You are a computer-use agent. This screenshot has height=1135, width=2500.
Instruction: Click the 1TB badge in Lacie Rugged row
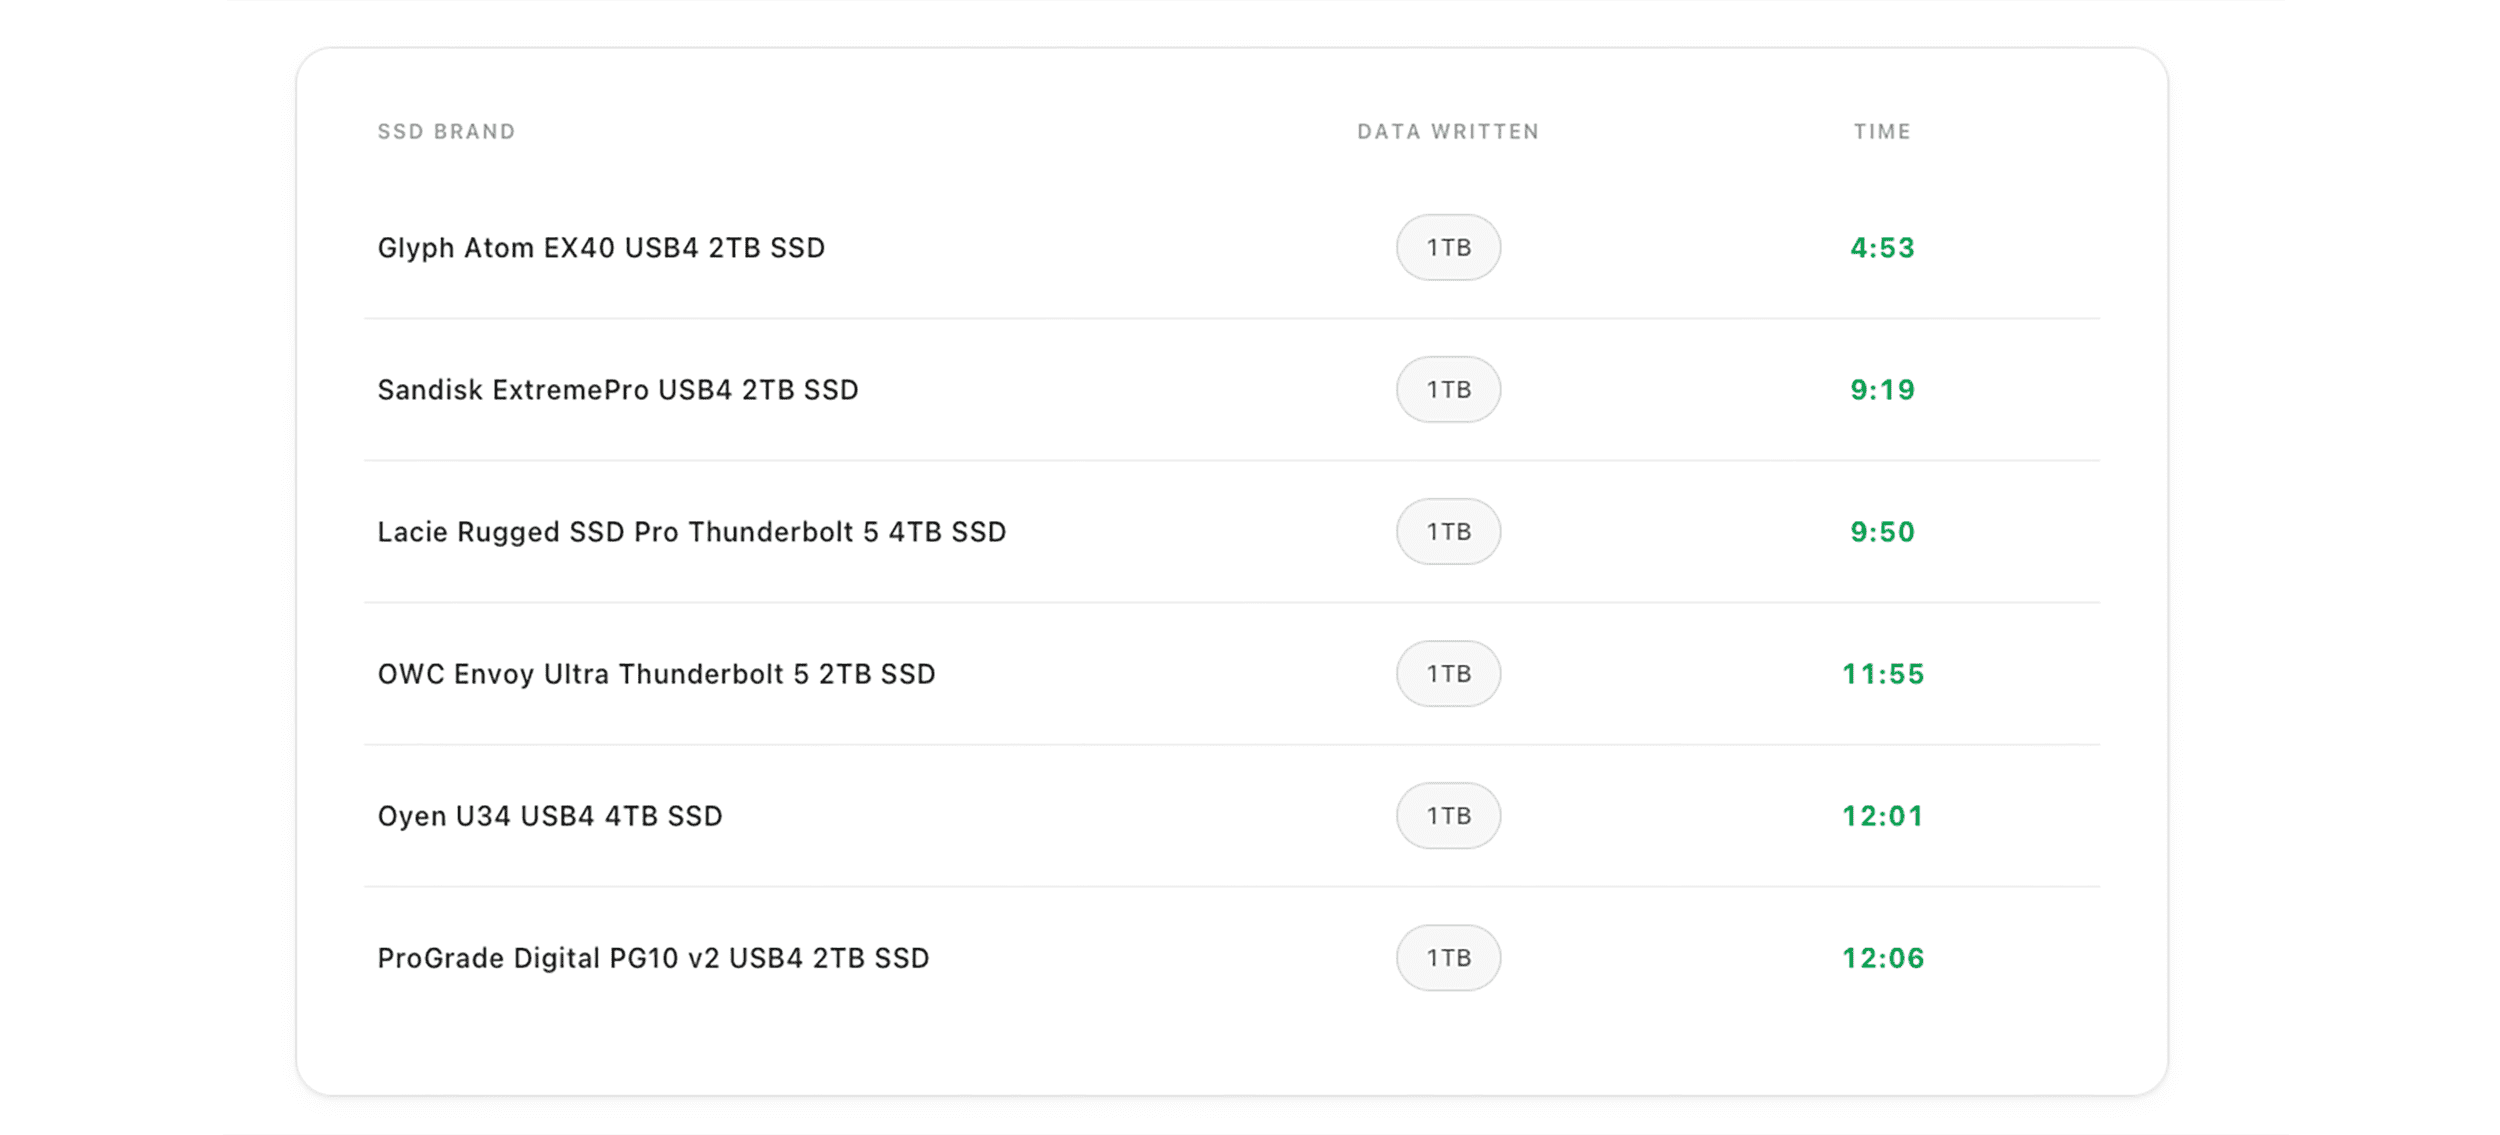click(x=1447, y=532)
